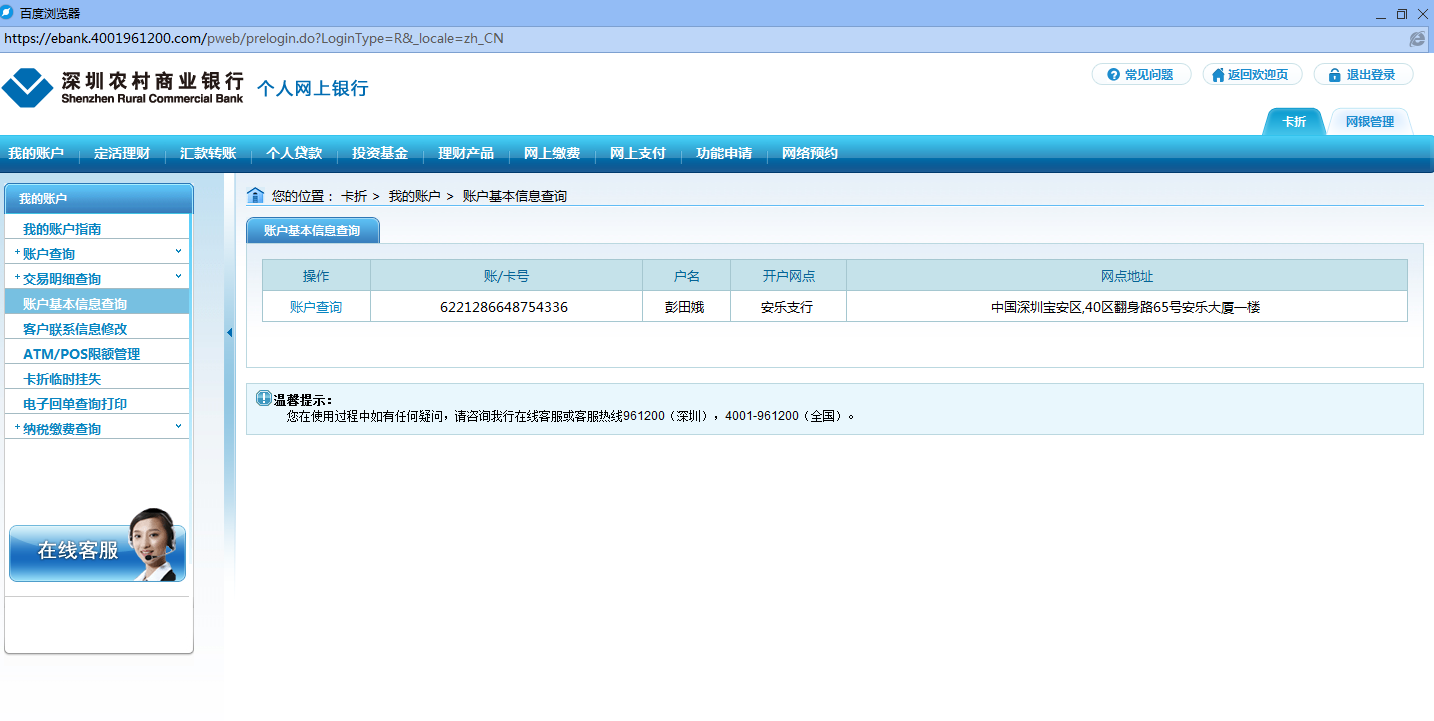The height and width of the screenshot is (721, 1434).
Task: Log out with 退出登录 button
Action: 1362,75
